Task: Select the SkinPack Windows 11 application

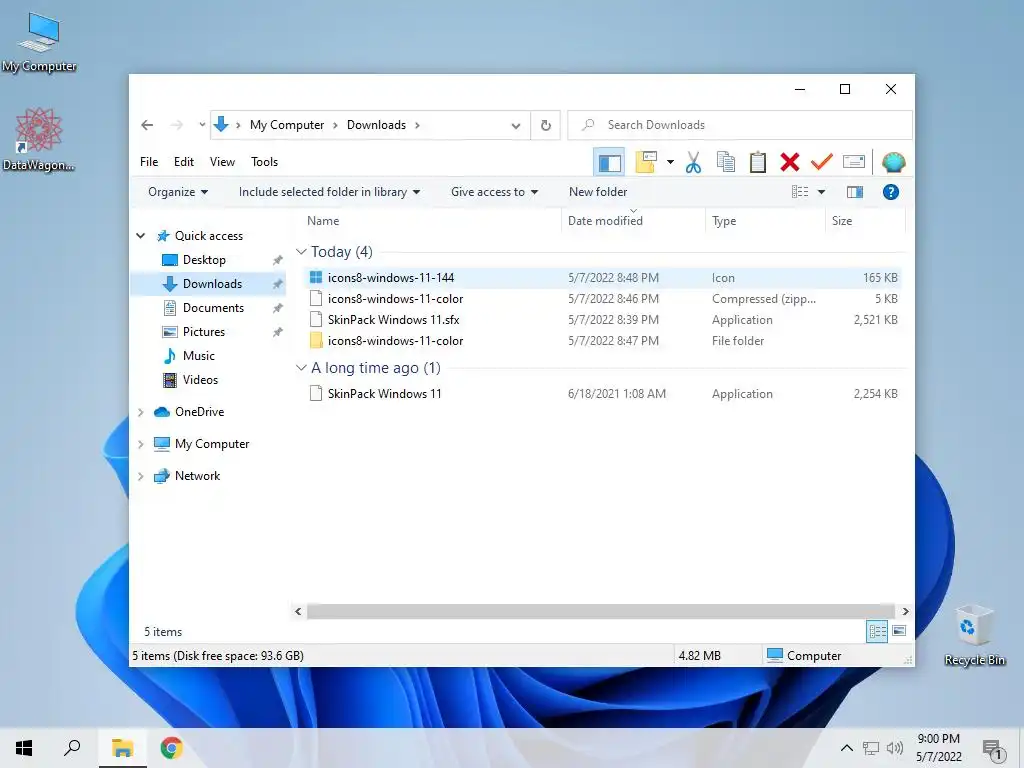Action: click(x=603, y=393)
